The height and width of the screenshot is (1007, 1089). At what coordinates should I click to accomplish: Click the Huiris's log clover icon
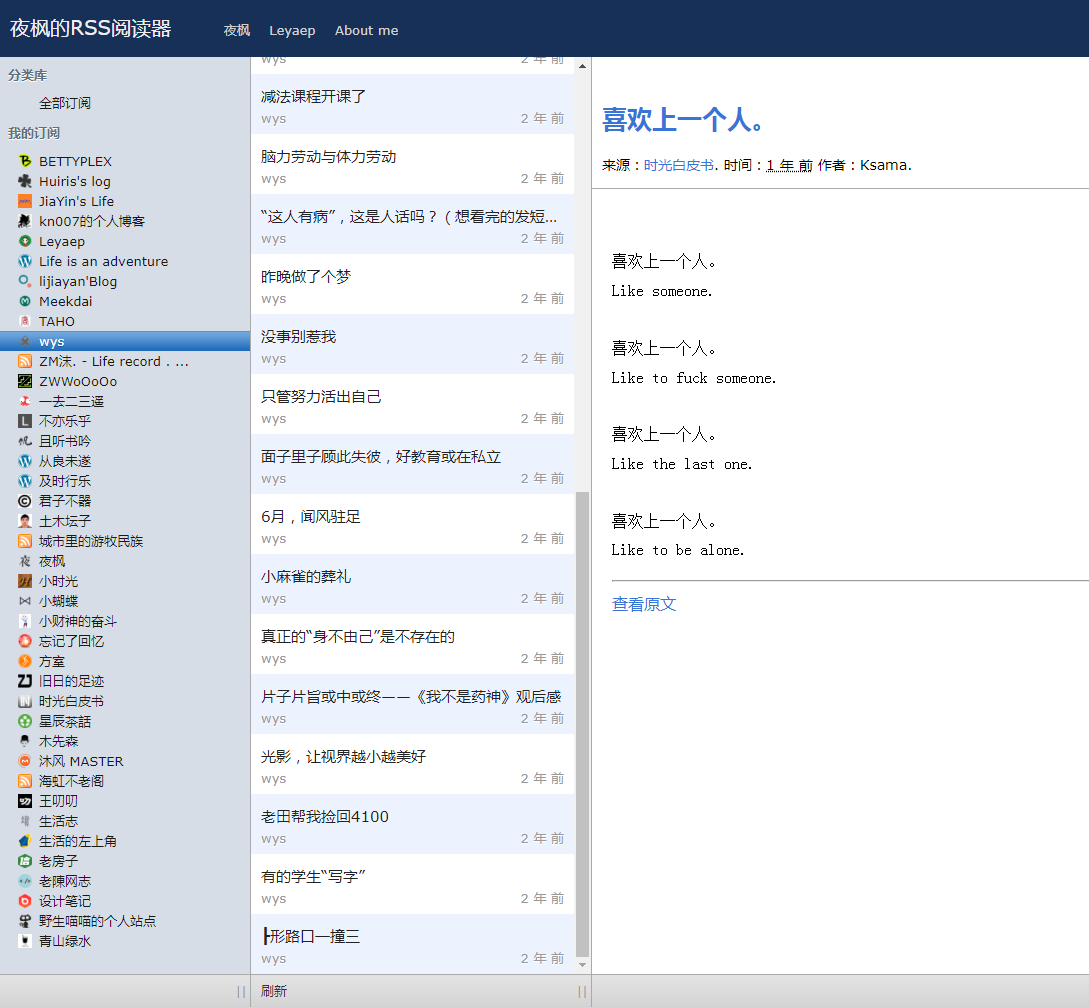pos(25,181)
